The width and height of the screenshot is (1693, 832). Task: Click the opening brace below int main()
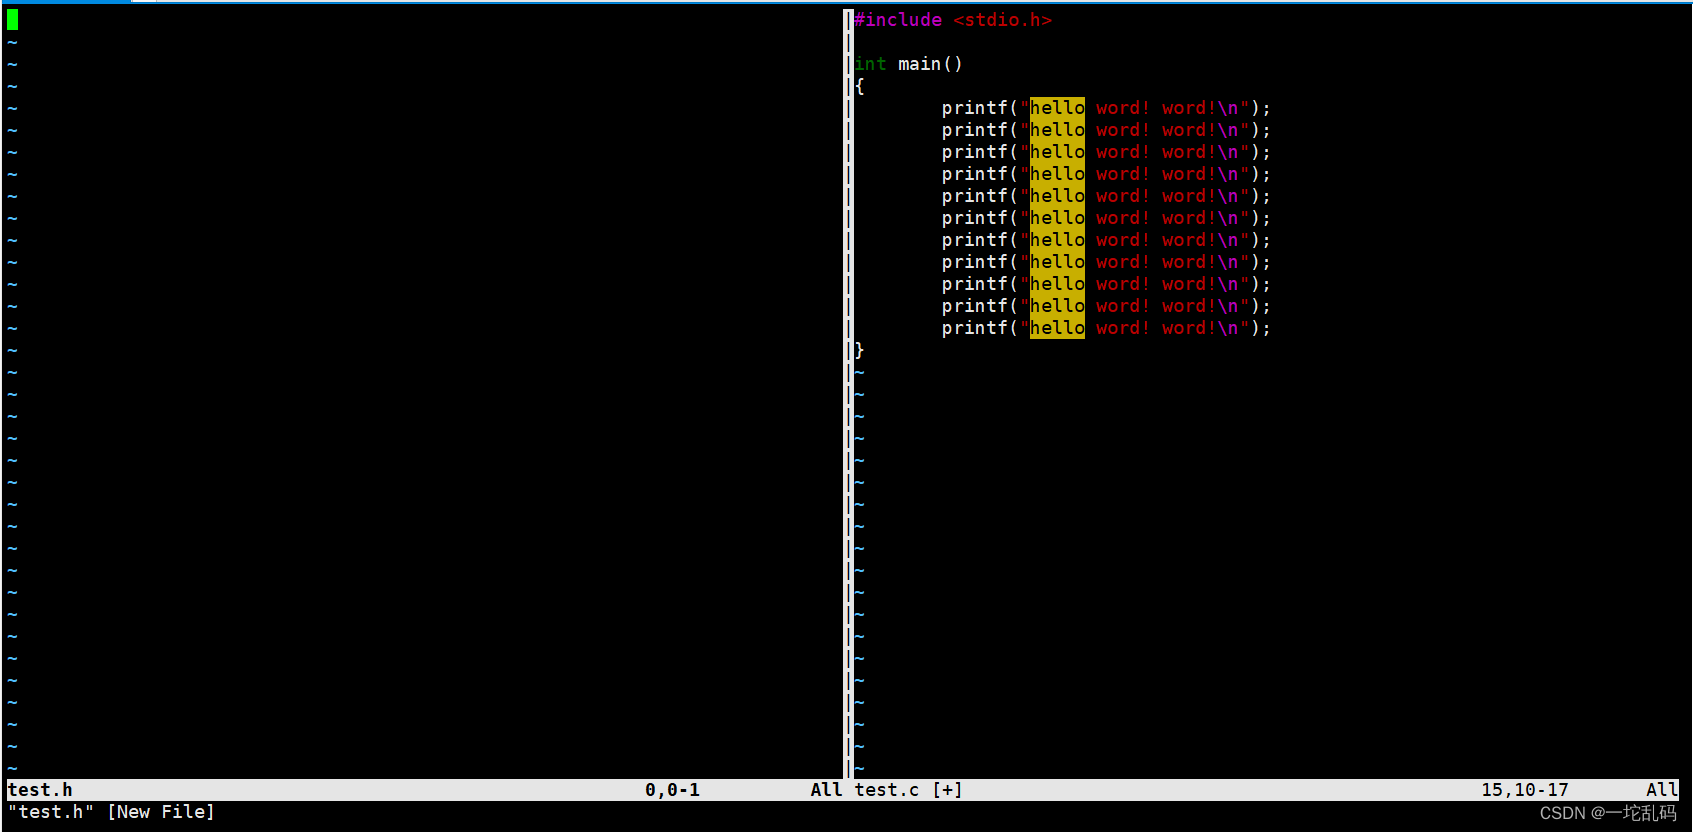pyautogui.click(x=859, y=86)
